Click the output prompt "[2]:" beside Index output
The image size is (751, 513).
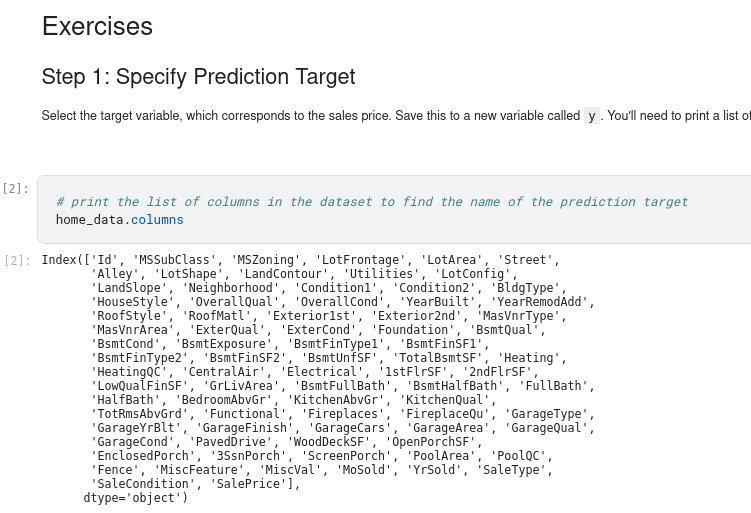[x=16, y=260]
